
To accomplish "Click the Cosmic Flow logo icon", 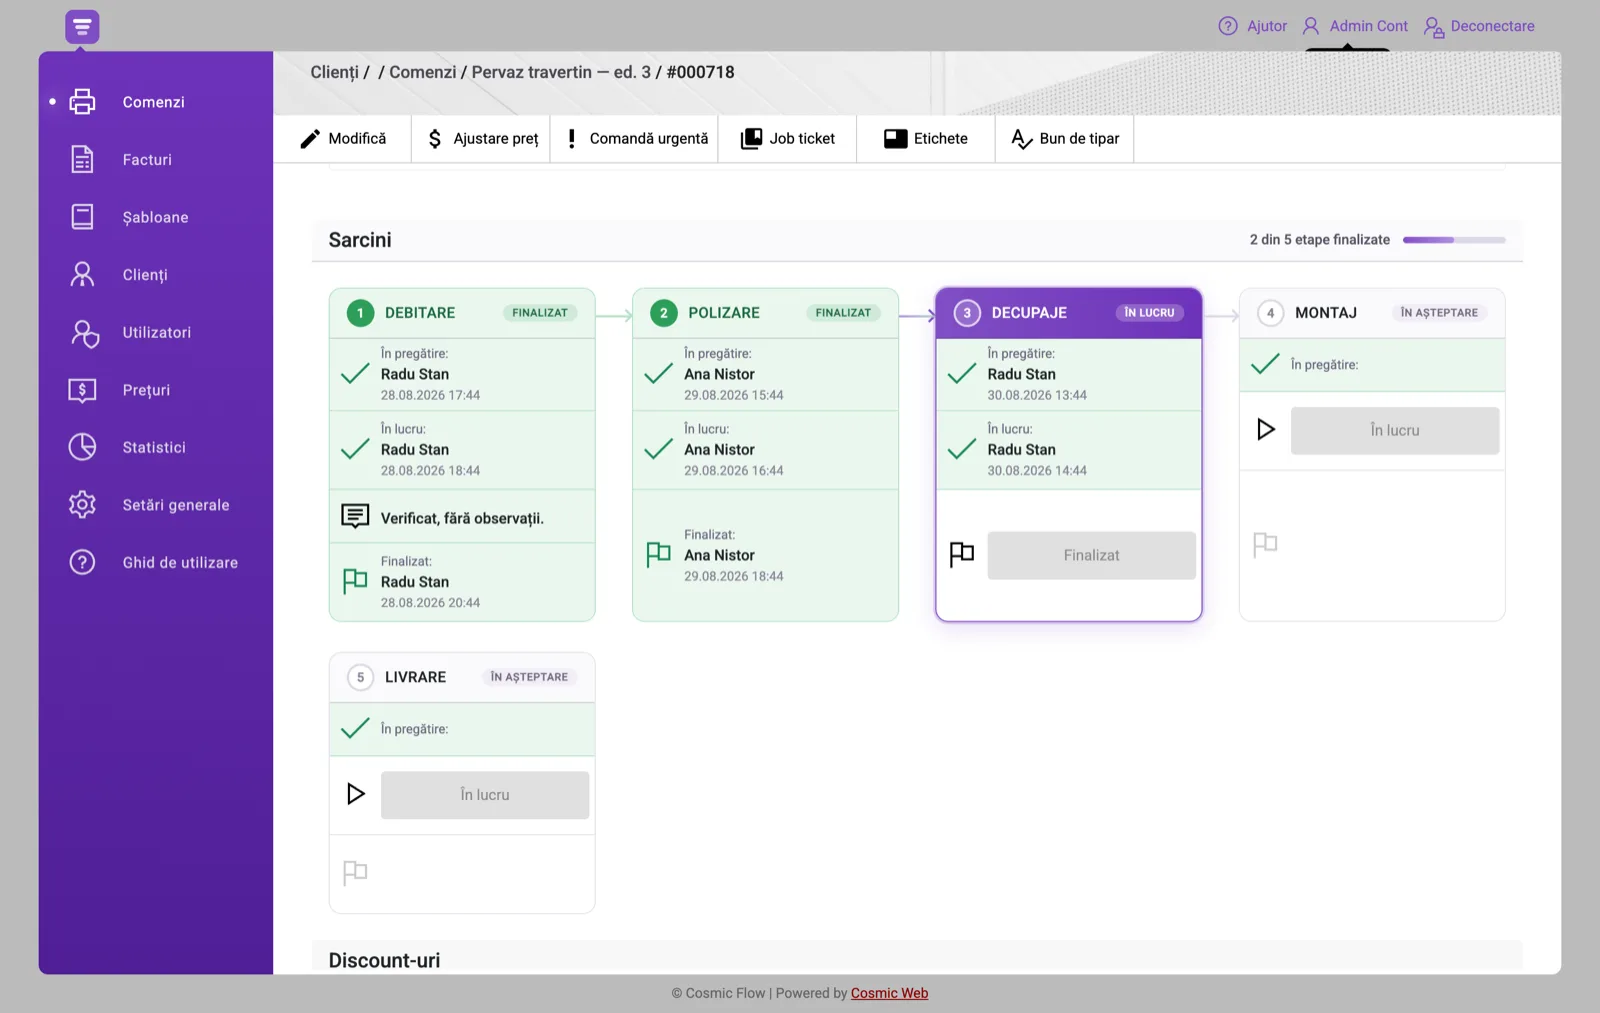I will pyautogui.click(x=82, y=27).
